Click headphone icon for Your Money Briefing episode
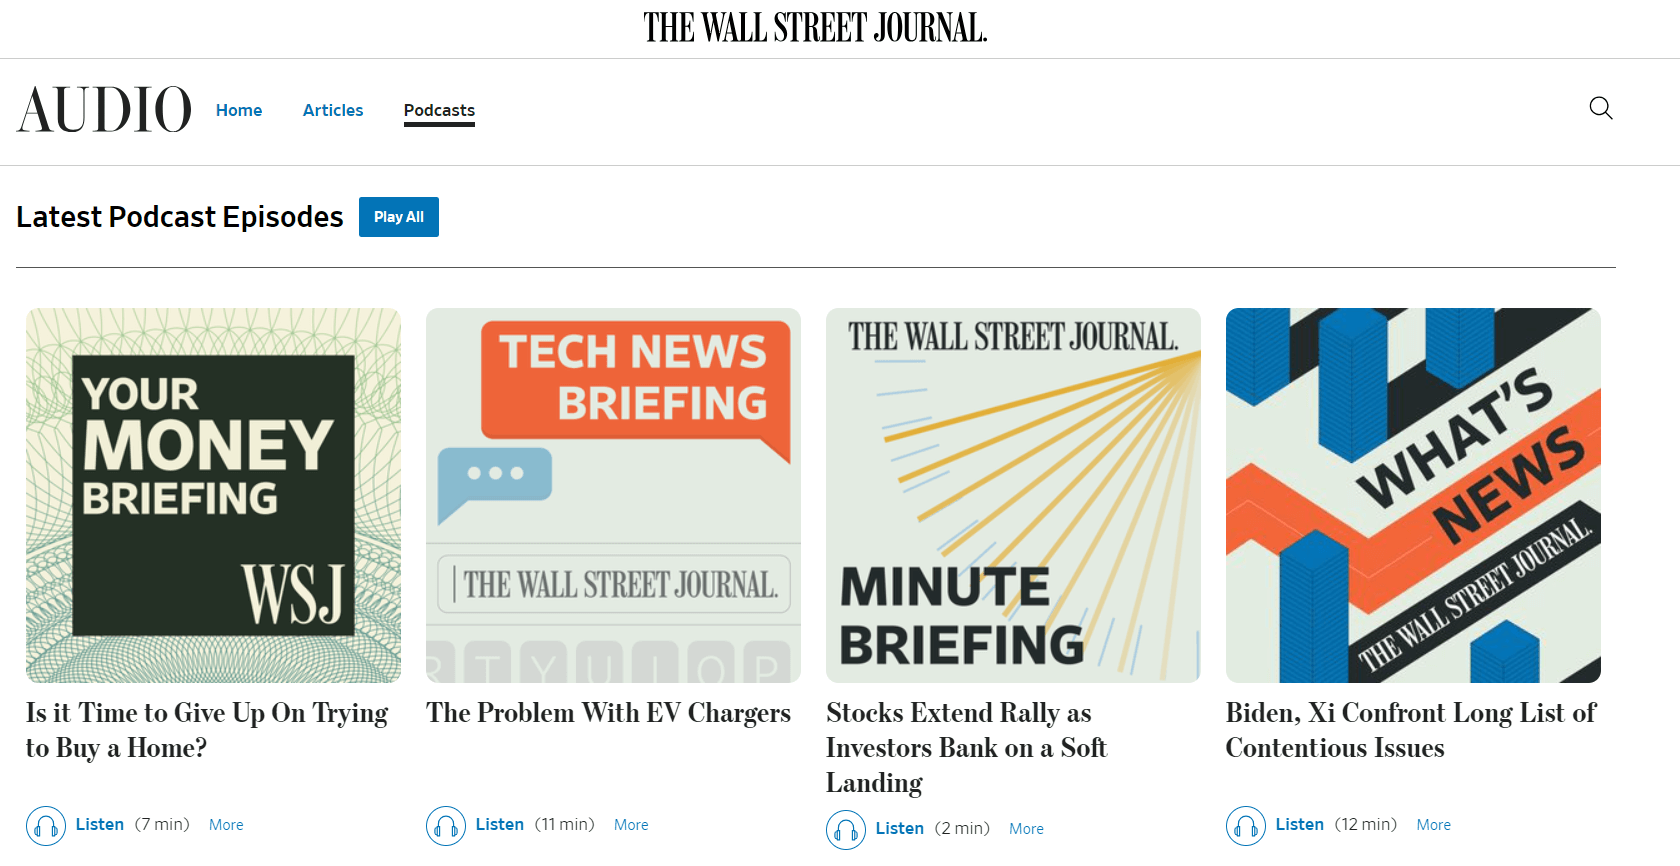This screenshot has height=866, width=1680. click(46, 826)
